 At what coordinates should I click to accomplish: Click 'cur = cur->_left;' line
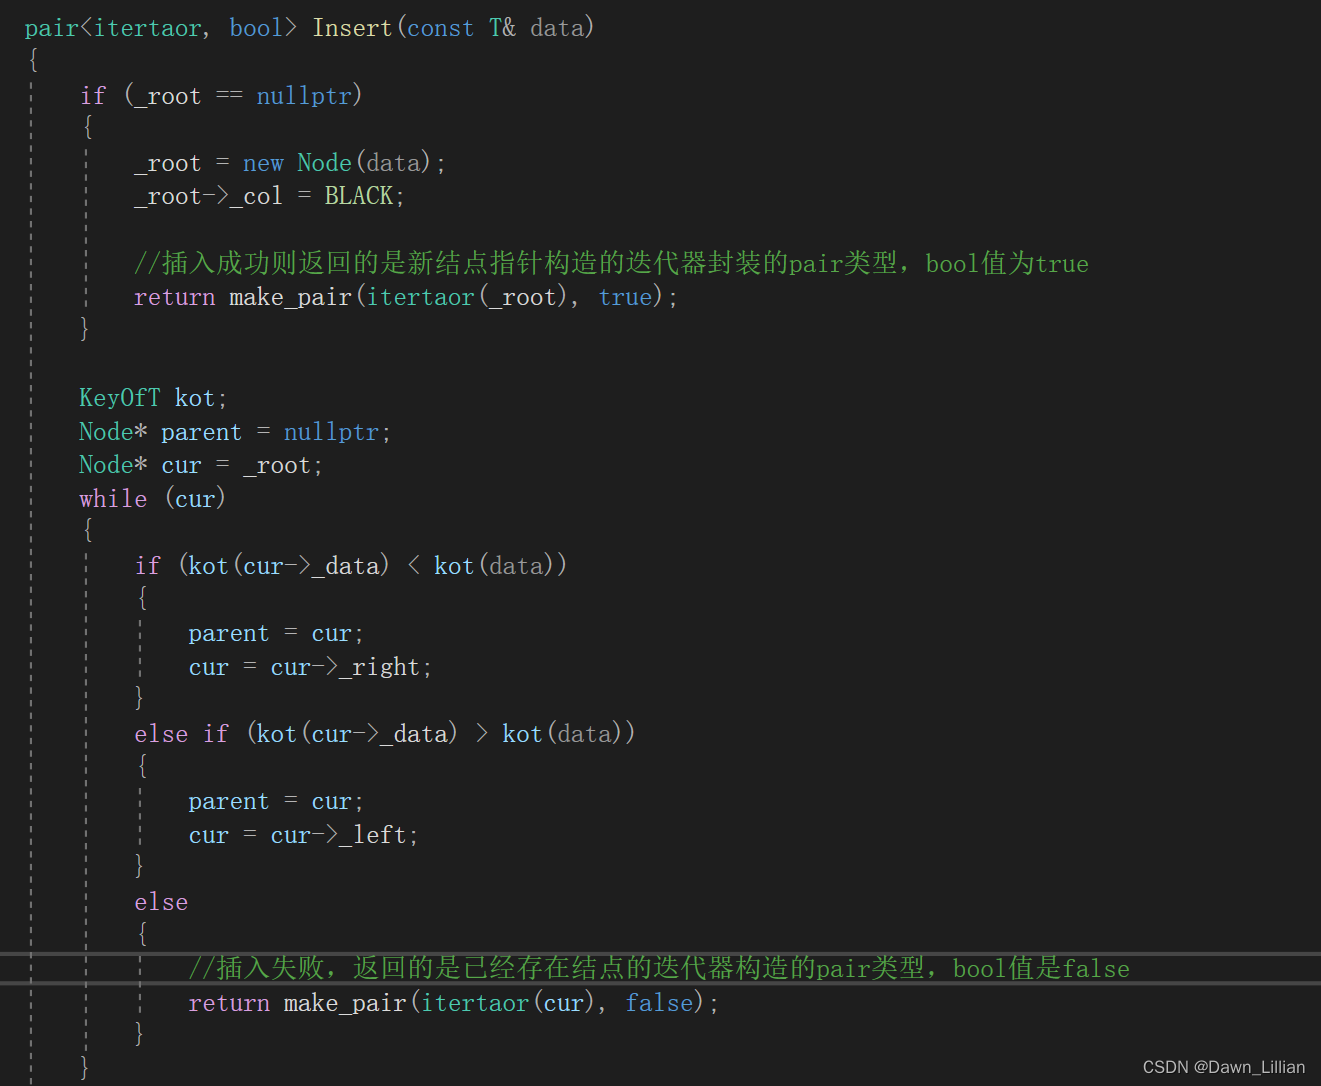303,835
